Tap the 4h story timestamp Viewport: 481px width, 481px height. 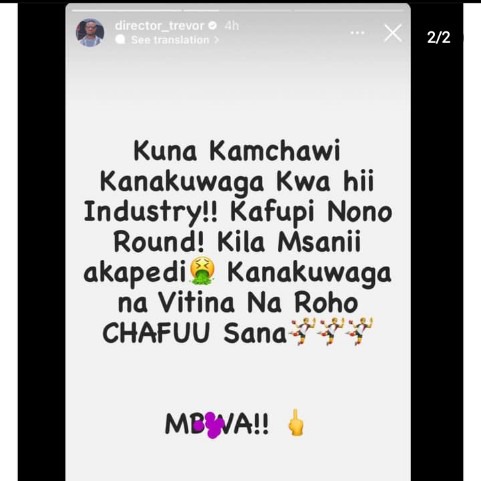(x=232, y=26)
